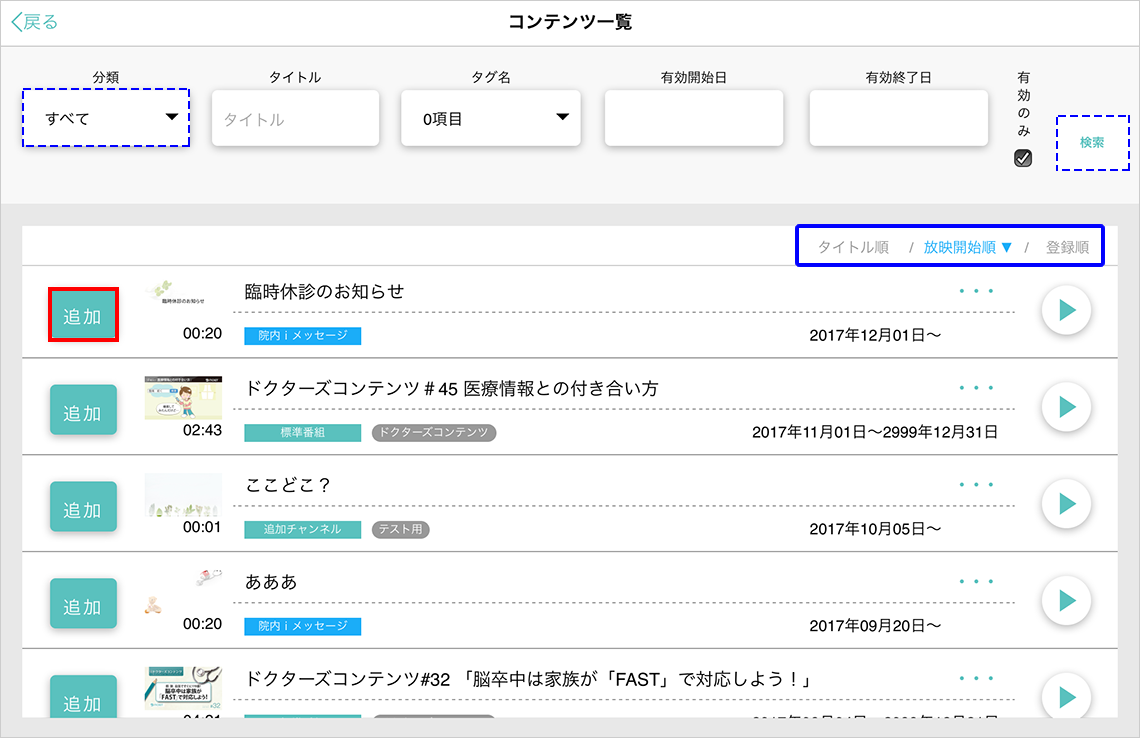
Task: Go back with the 戻る button
Action: [x=35, y=22]
